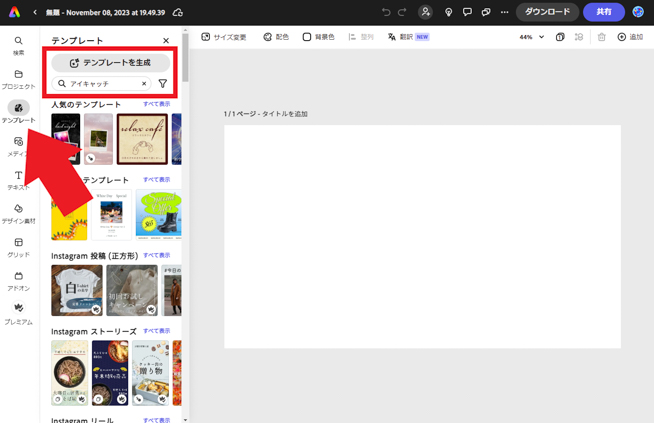Open the Grid (グリッド) sidebar icon

pyautogui.click(x=18, y=247)
